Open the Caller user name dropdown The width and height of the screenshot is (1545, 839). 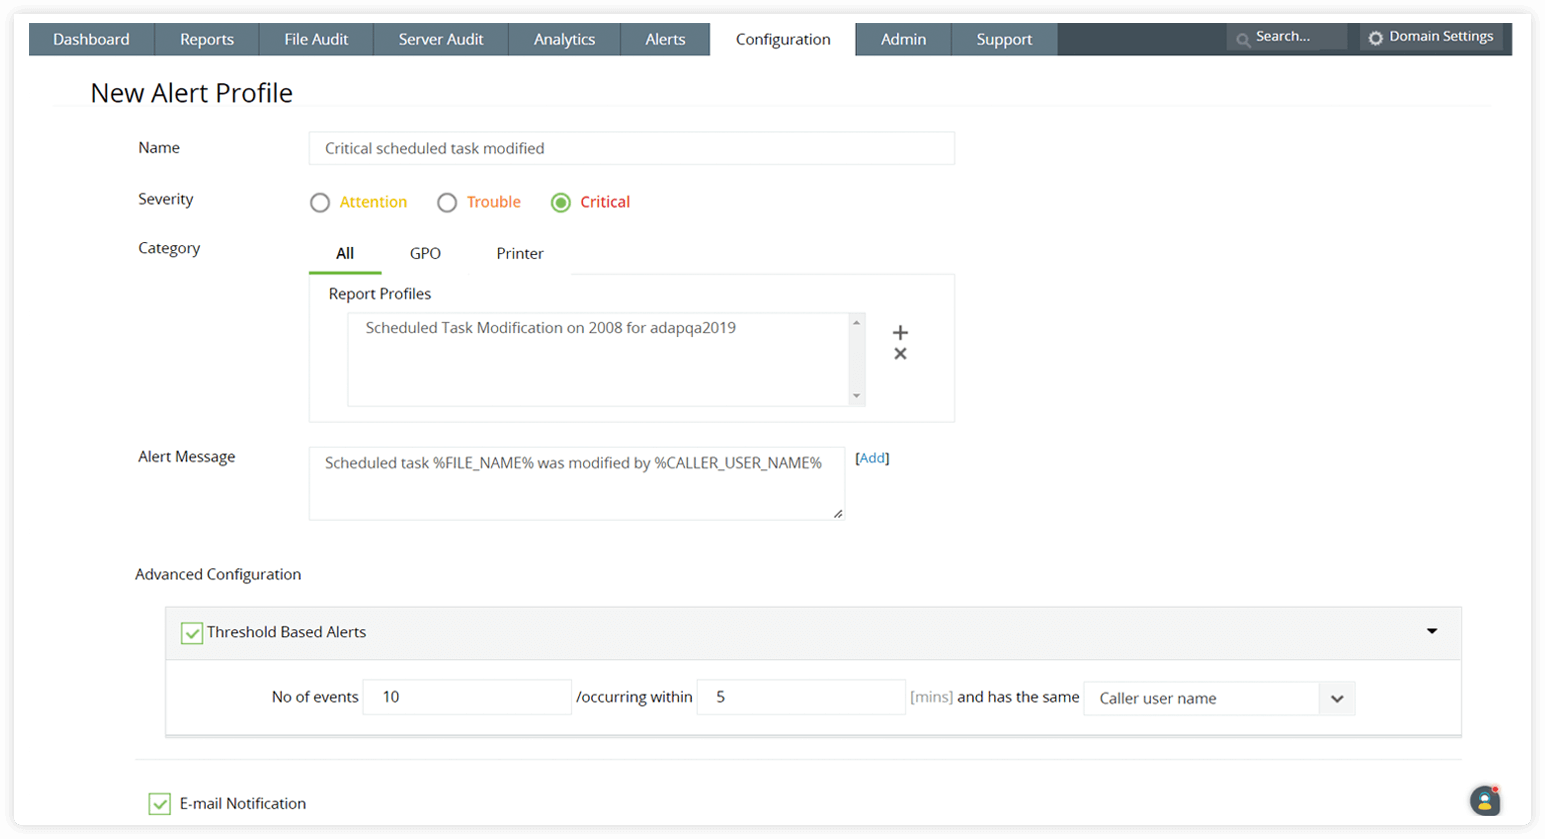pyautogui.click(x=1337, y=697)
